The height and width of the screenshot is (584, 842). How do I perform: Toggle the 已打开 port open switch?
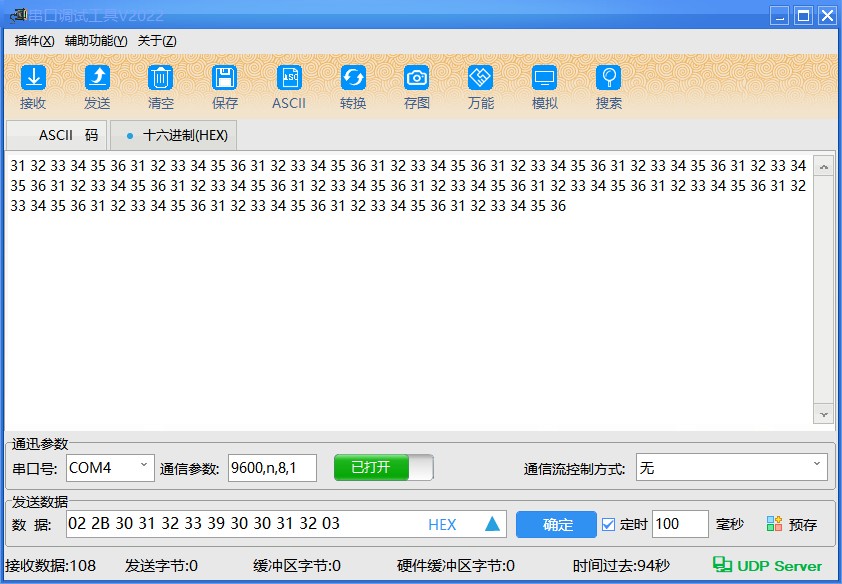click(x=383, y=468)
